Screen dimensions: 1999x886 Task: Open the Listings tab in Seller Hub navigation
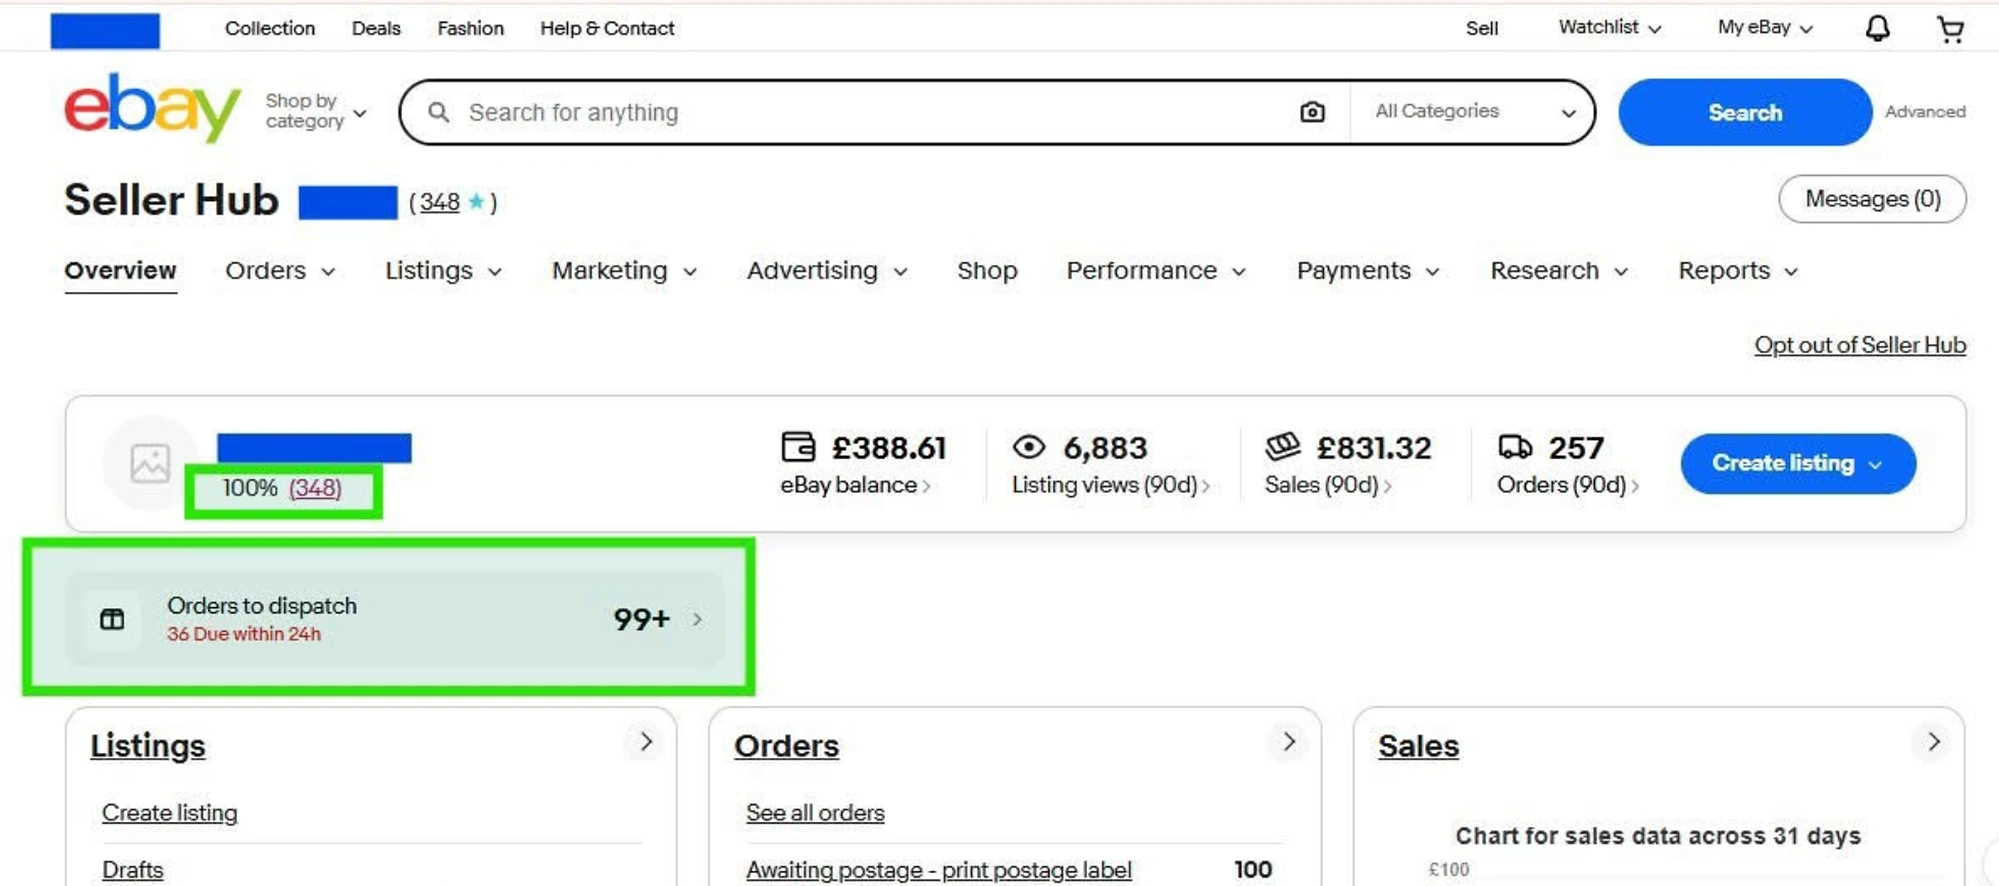444,271
